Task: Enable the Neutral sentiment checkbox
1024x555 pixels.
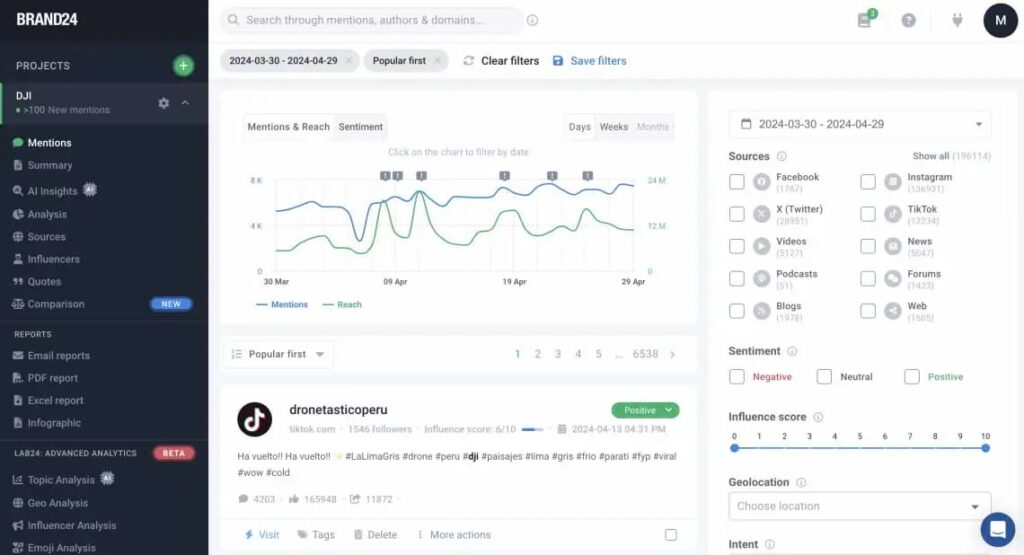Action: pyautogui.click(x=824, y=377)
